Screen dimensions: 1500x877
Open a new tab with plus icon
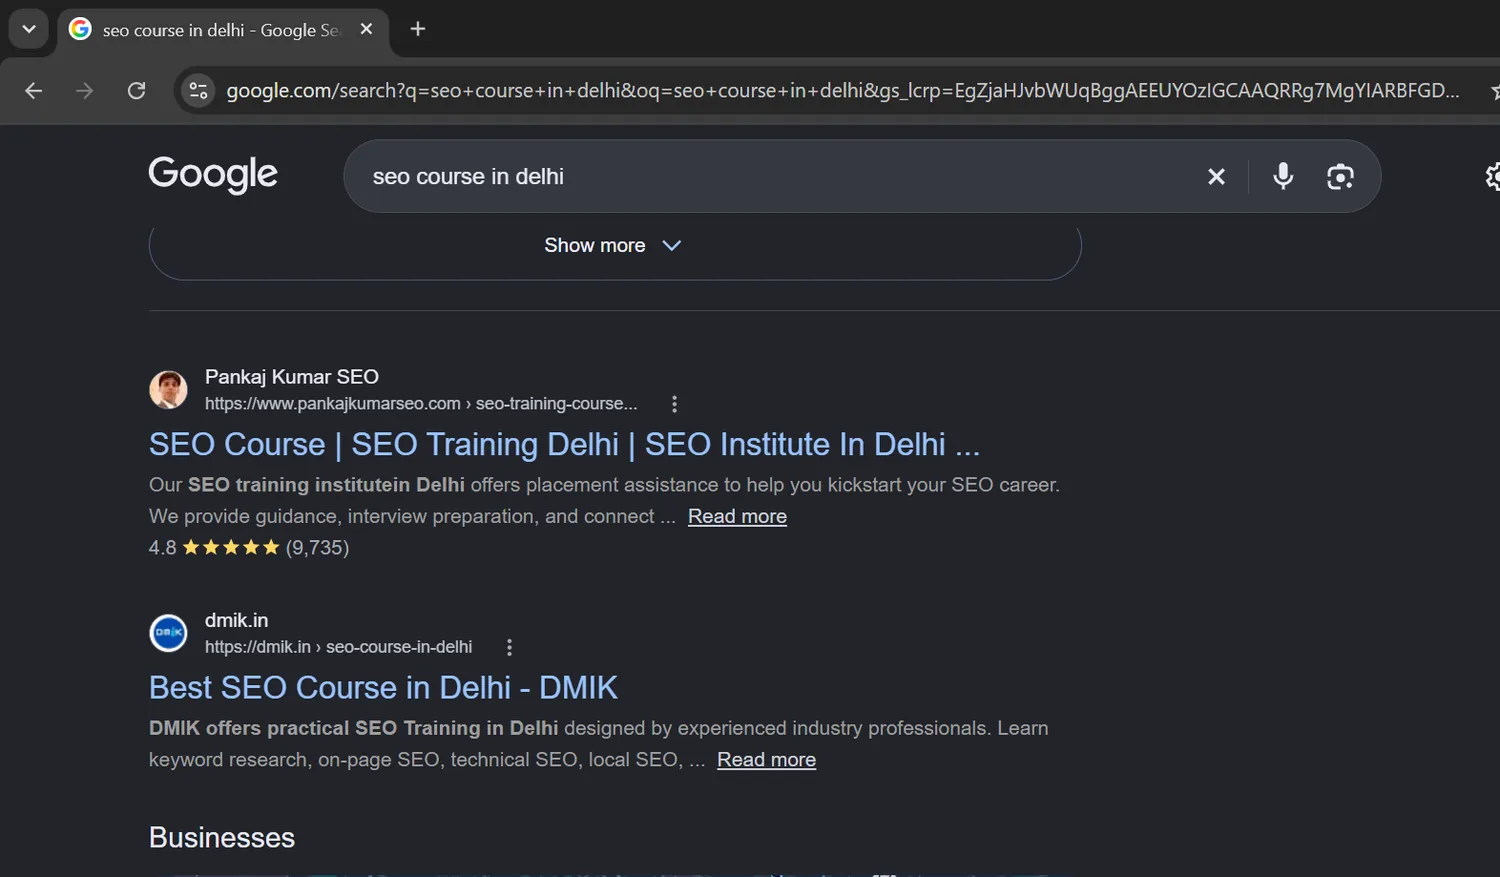[x=418, y=29]
